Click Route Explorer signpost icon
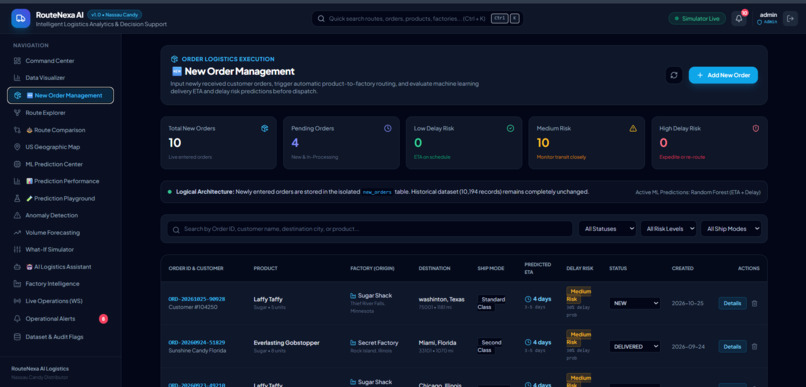The image size is (806, 387). coord(17,113)
